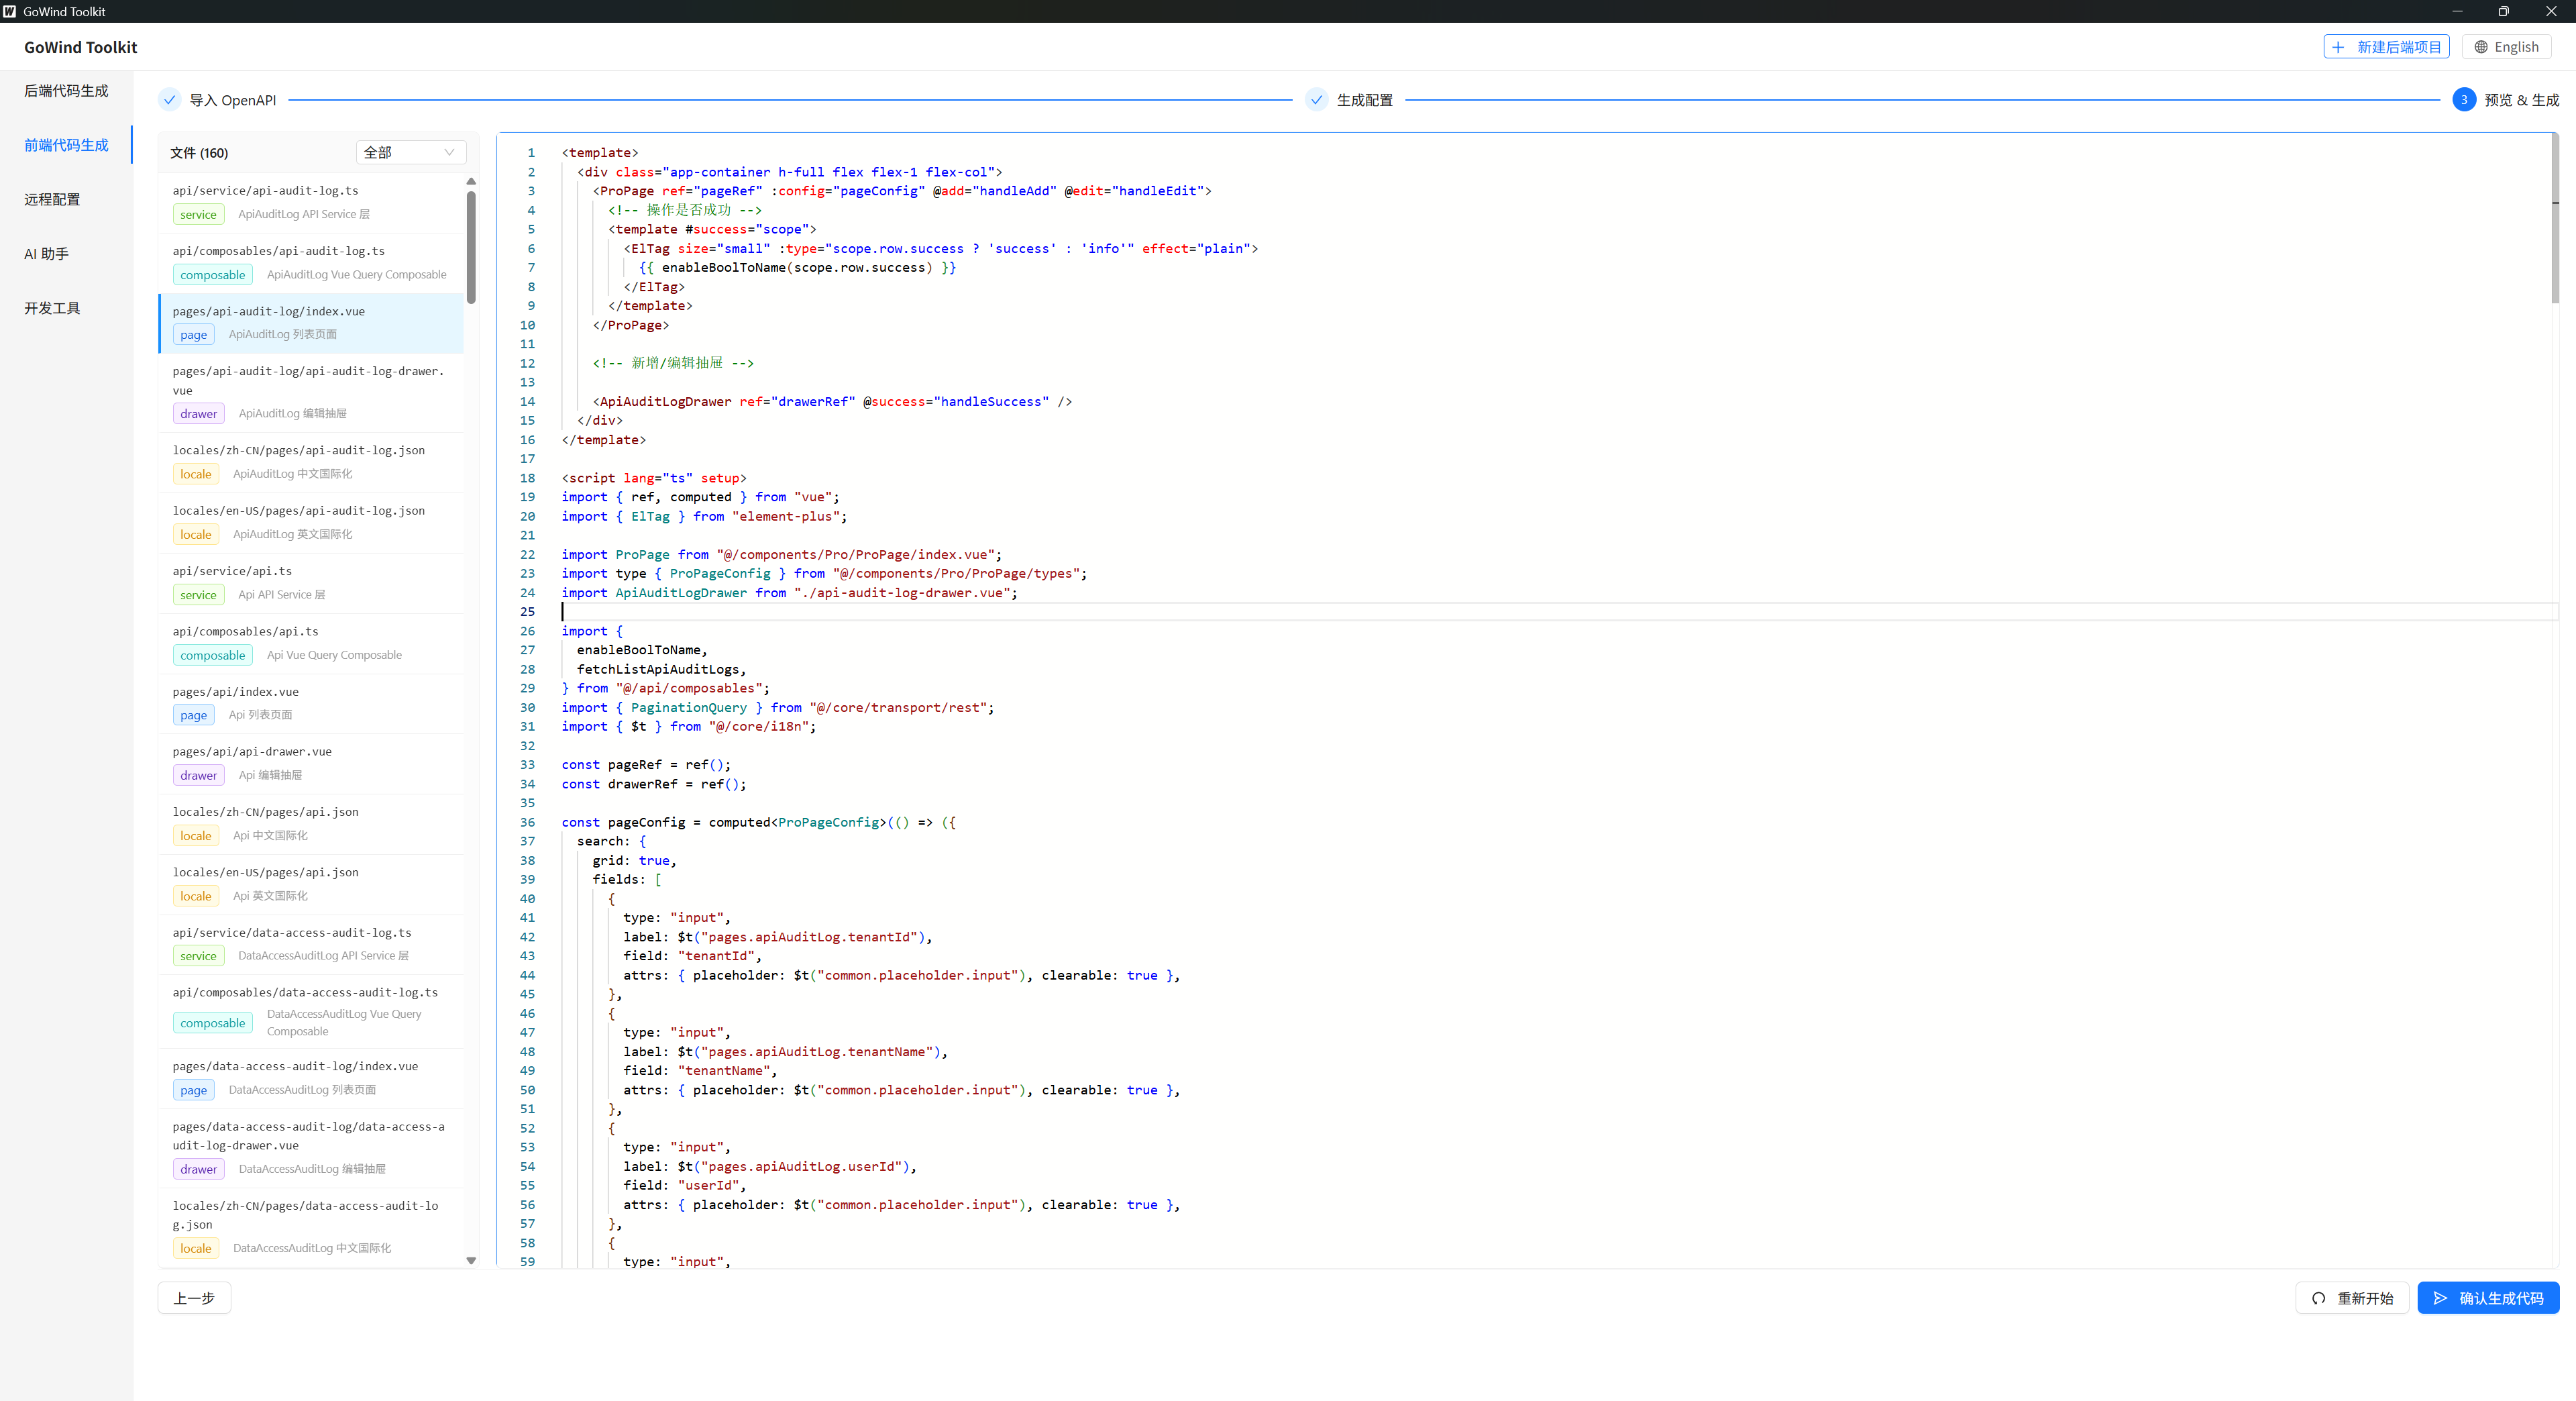Select 前端代码生成 sidebar item

point(66,145)
